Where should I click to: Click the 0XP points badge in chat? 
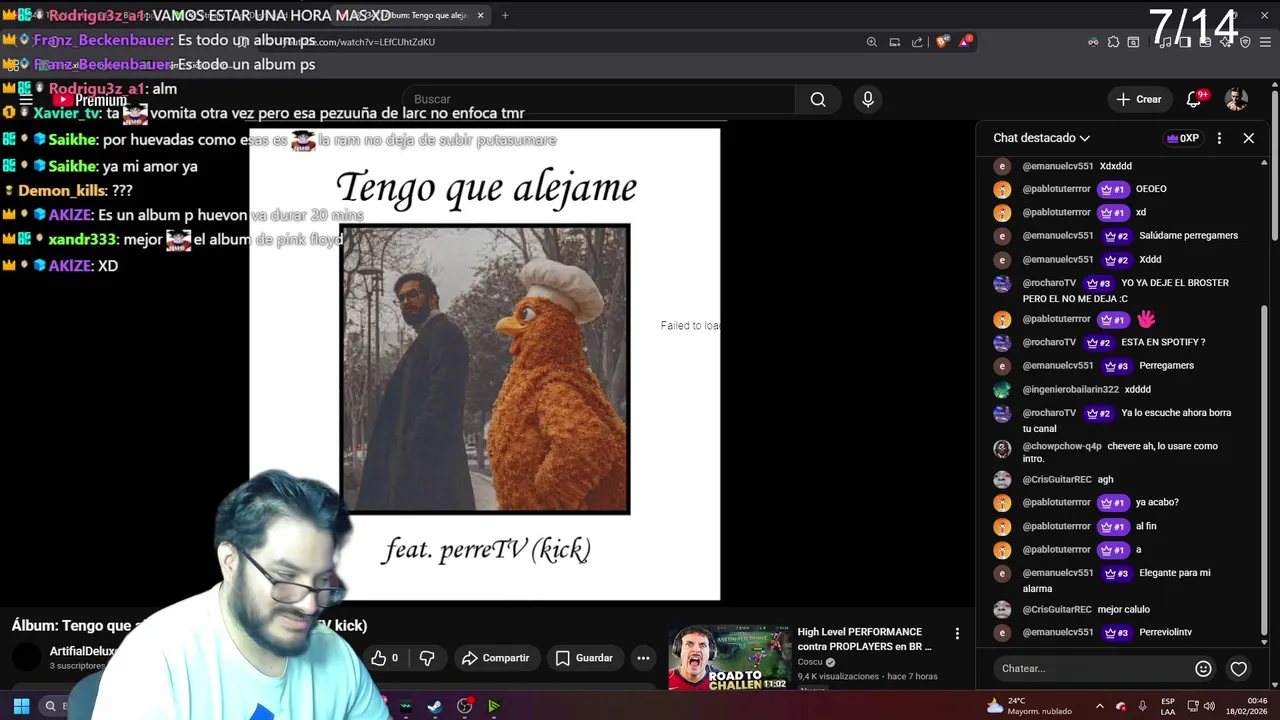[1182, 138]
